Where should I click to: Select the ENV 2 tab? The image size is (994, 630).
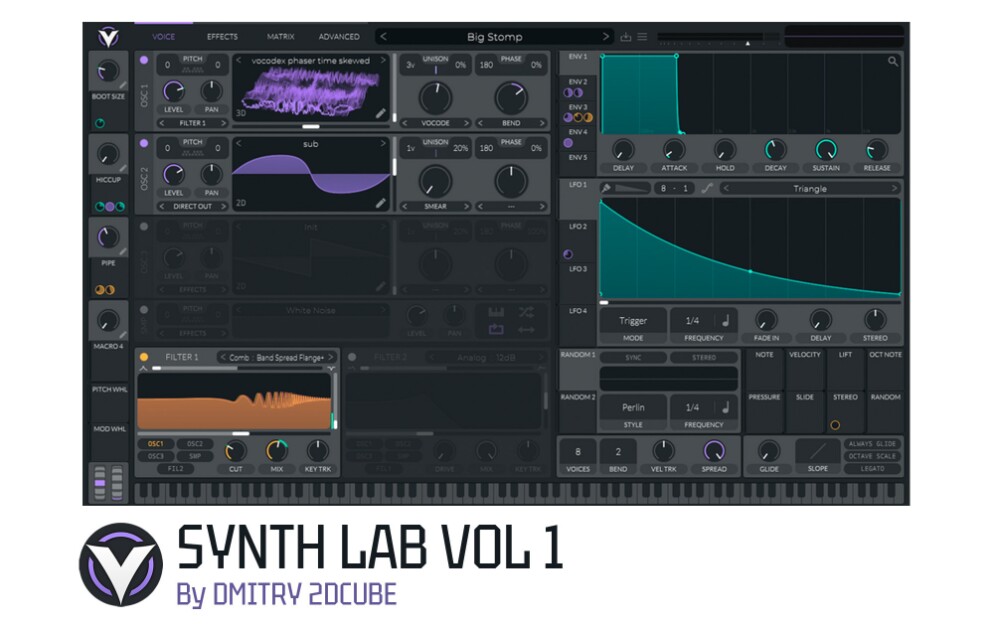tap(578, 88)
